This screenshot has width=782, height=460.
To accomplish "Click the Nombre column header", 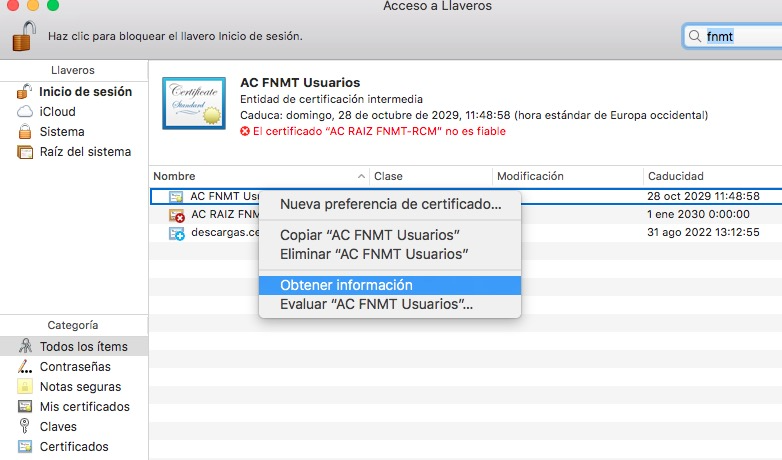I will click(259, 176).
